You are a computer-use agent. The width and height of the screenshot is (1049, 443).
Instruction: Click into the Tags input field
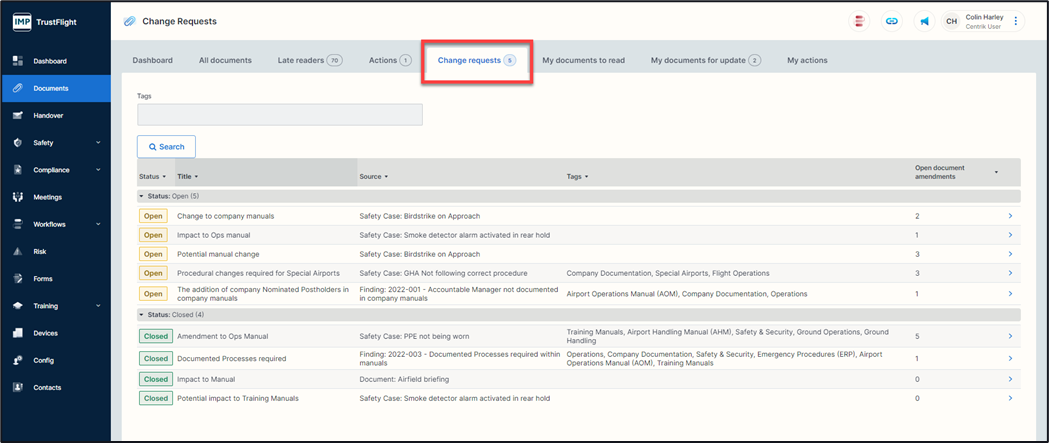pos(280,115)
